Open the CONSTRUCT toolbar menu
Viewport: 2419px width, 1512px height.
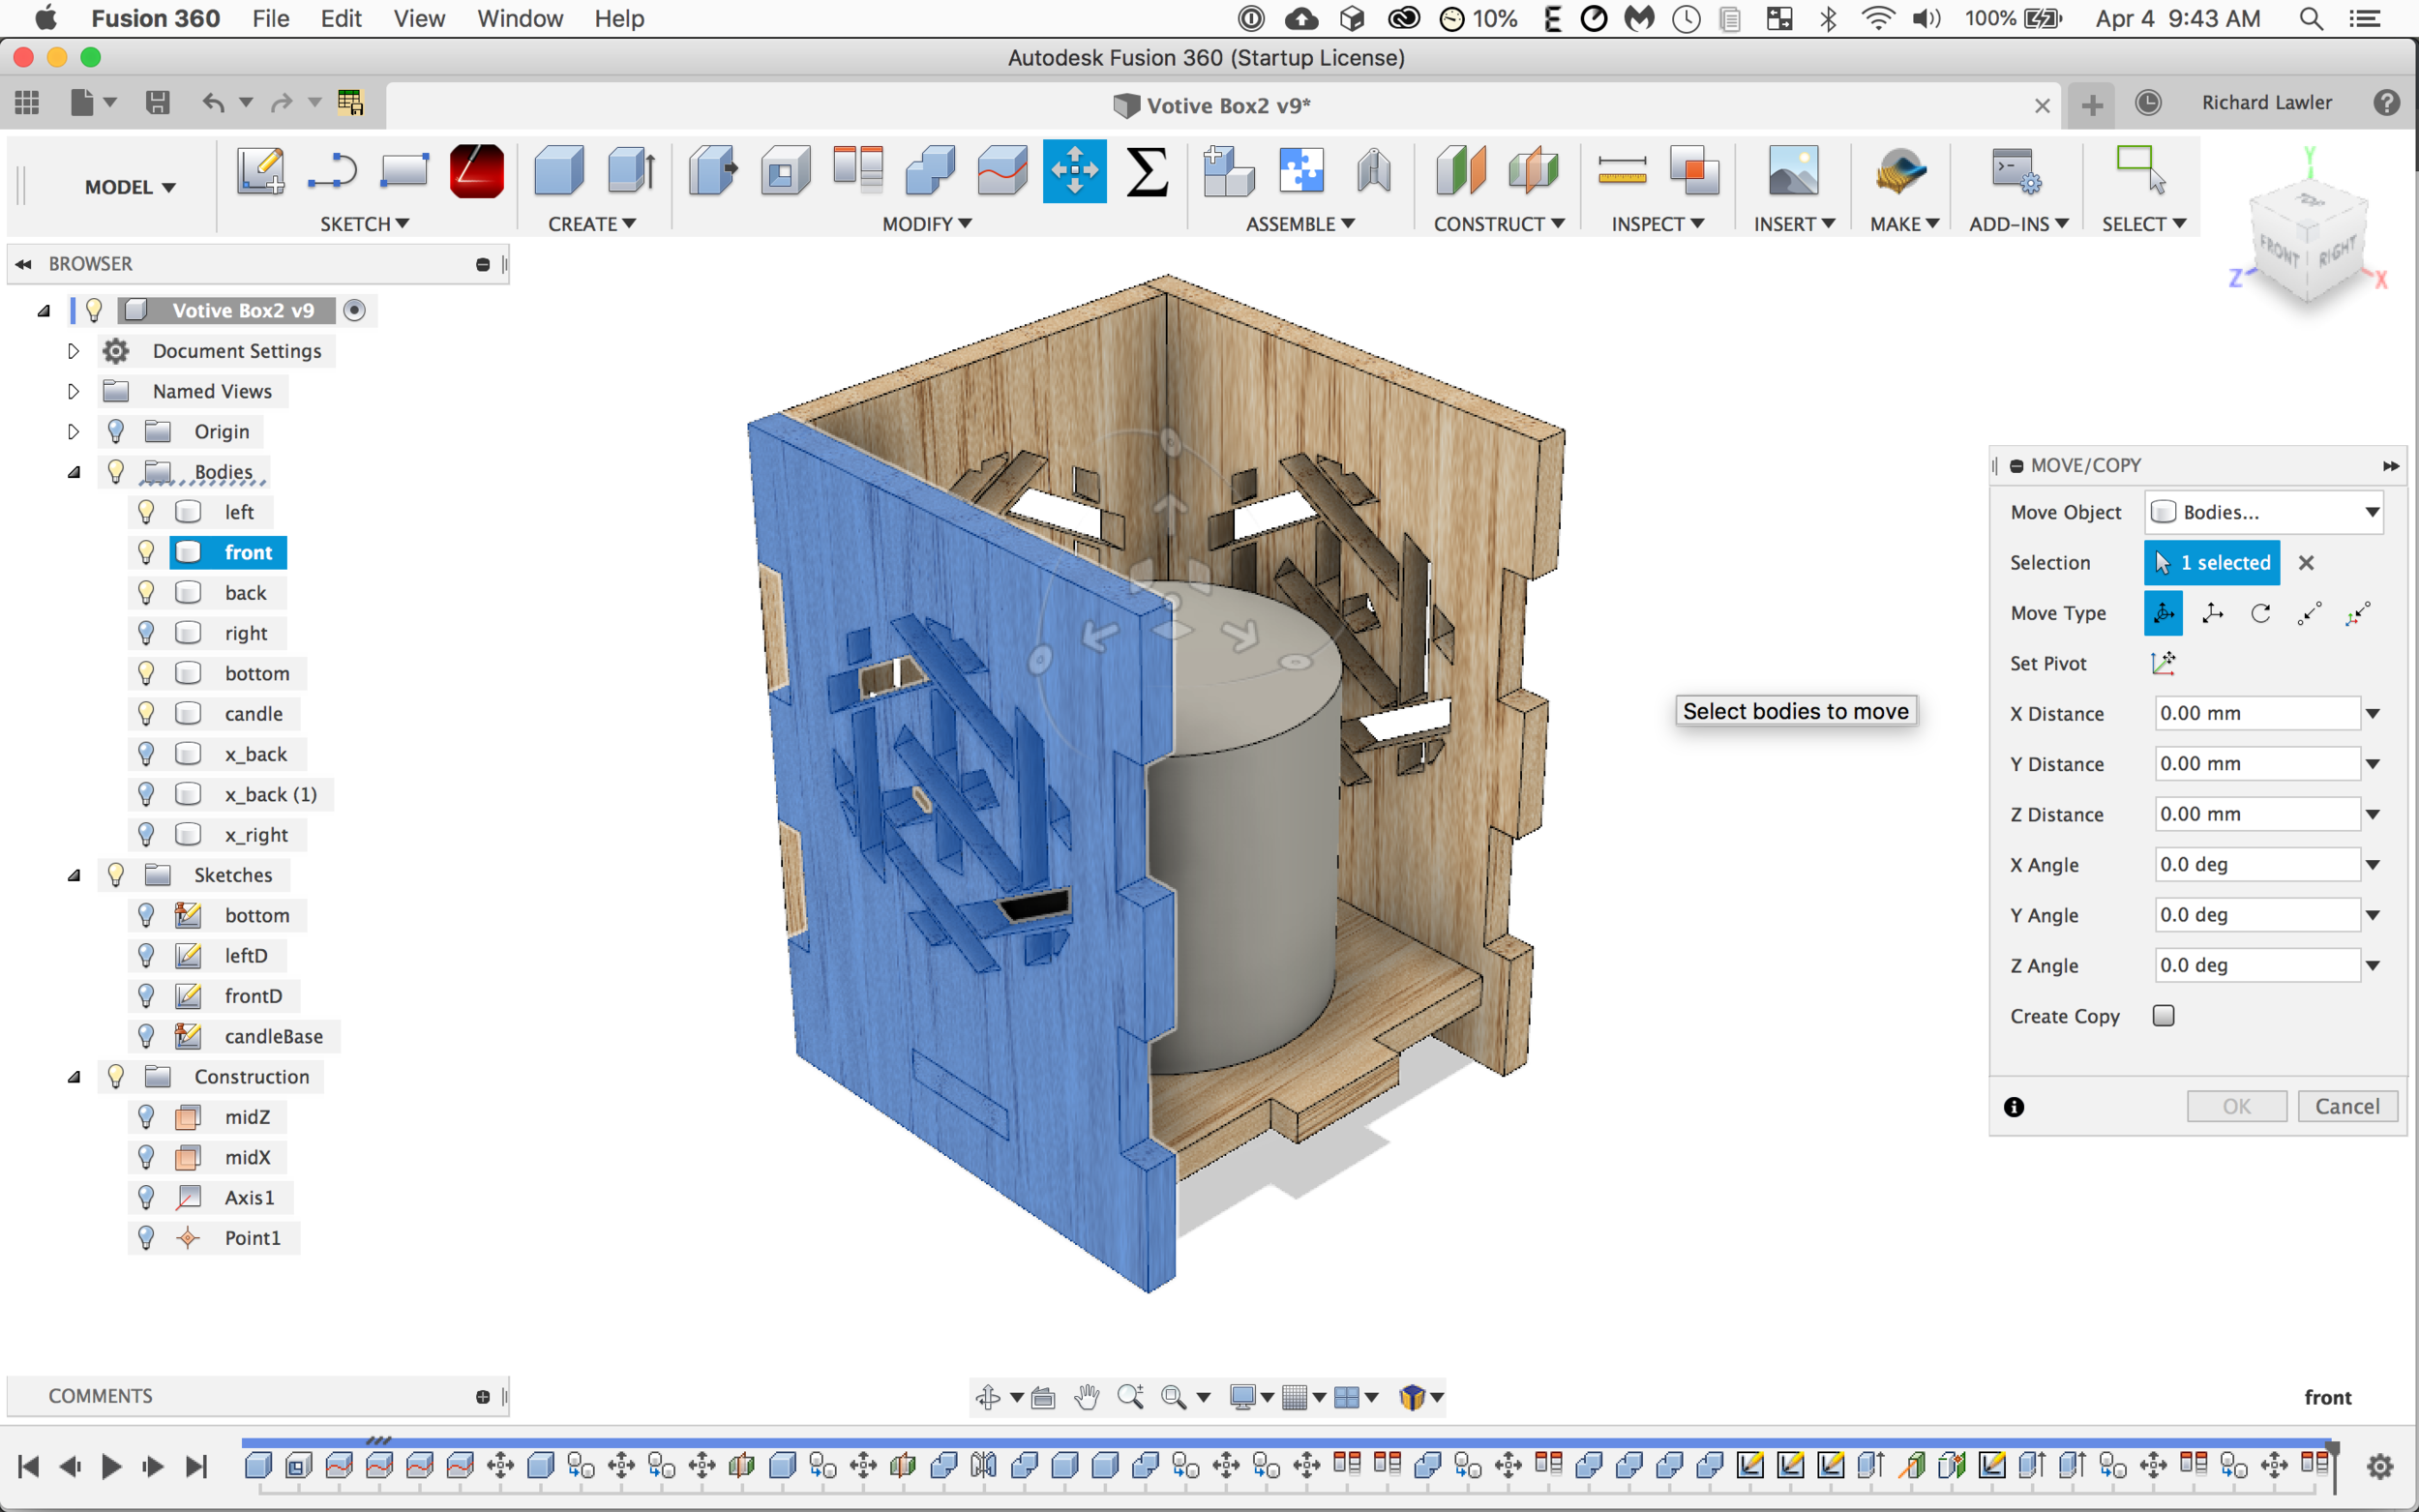point(1498,224)
